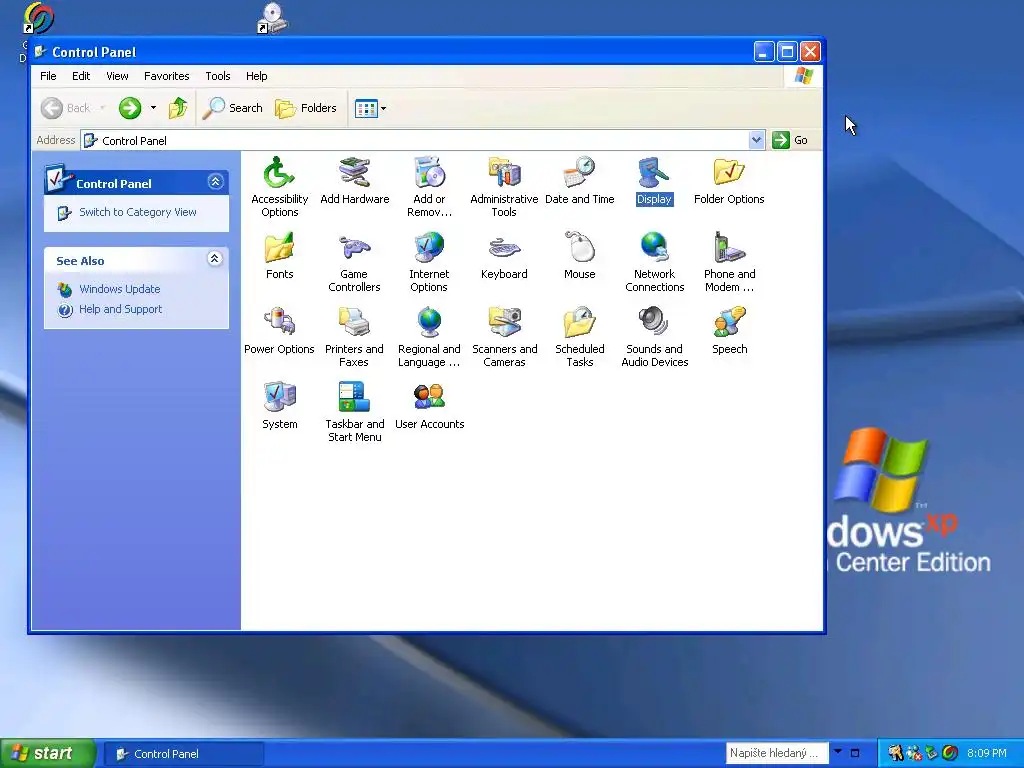Viewport: 1024px width, 768px height.
Task: Click the Go button
Action: (790, 140)
